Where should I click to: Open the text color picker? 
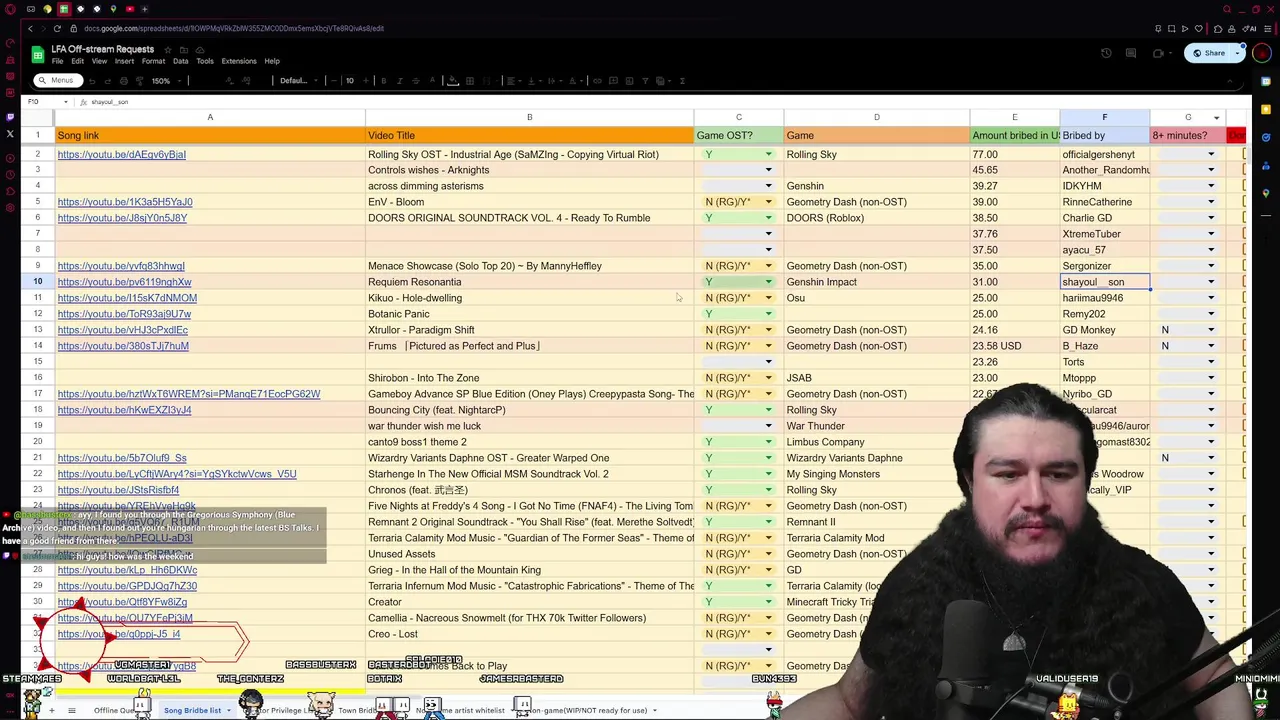pos(432,81)
